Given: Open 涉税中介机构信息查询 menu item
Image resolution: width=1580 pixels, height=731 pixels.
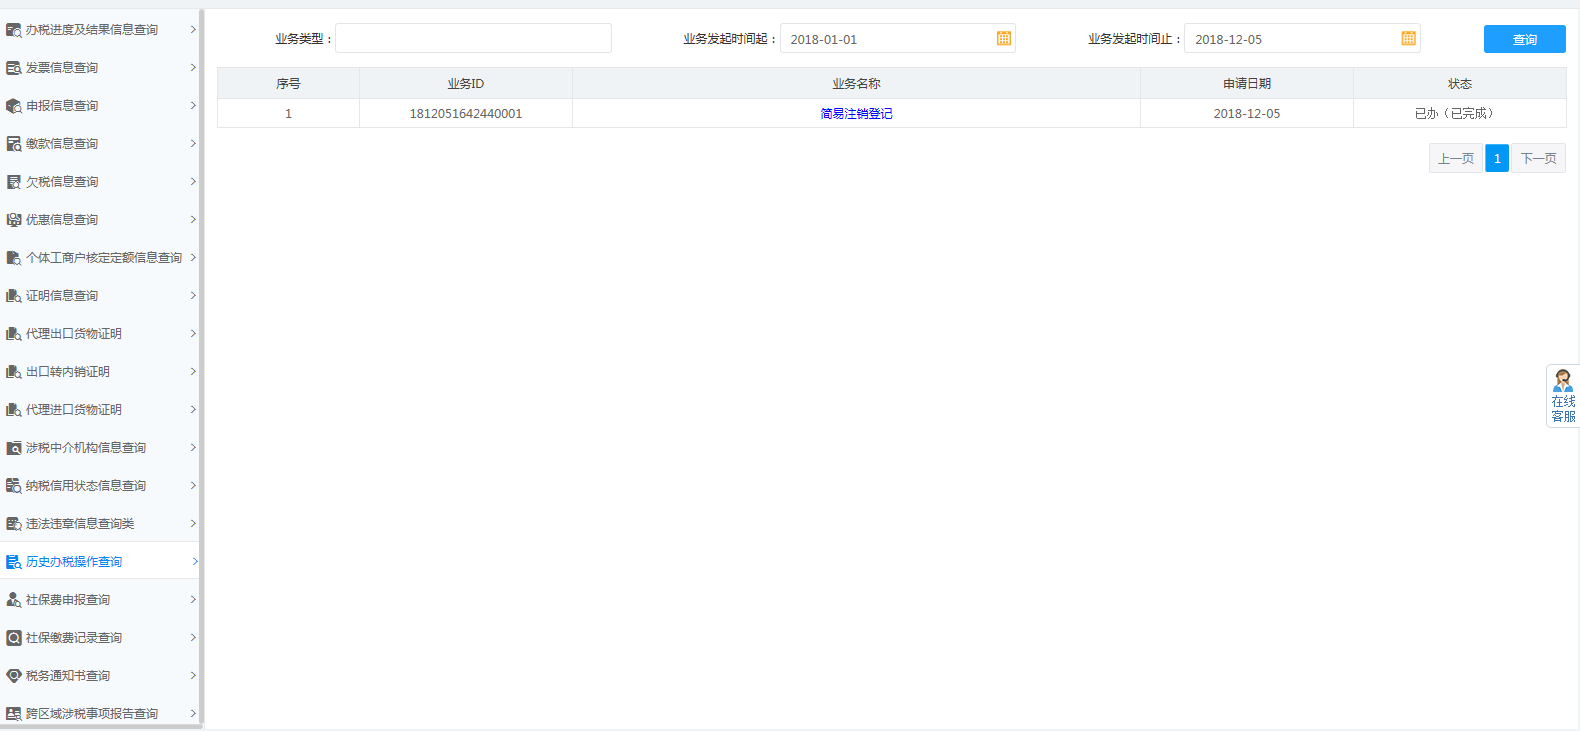Looking at the screenshot, I should click(x=100, y=448).
